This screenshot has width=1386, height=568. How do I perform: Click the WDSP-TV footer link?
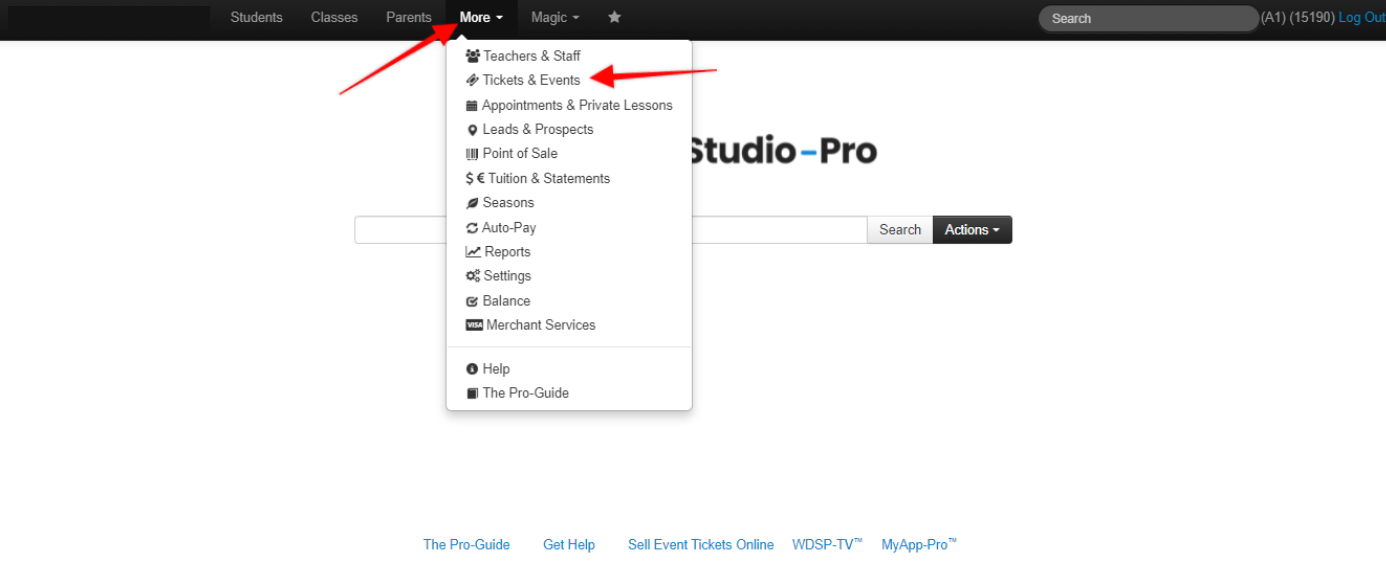pos(827,545)
